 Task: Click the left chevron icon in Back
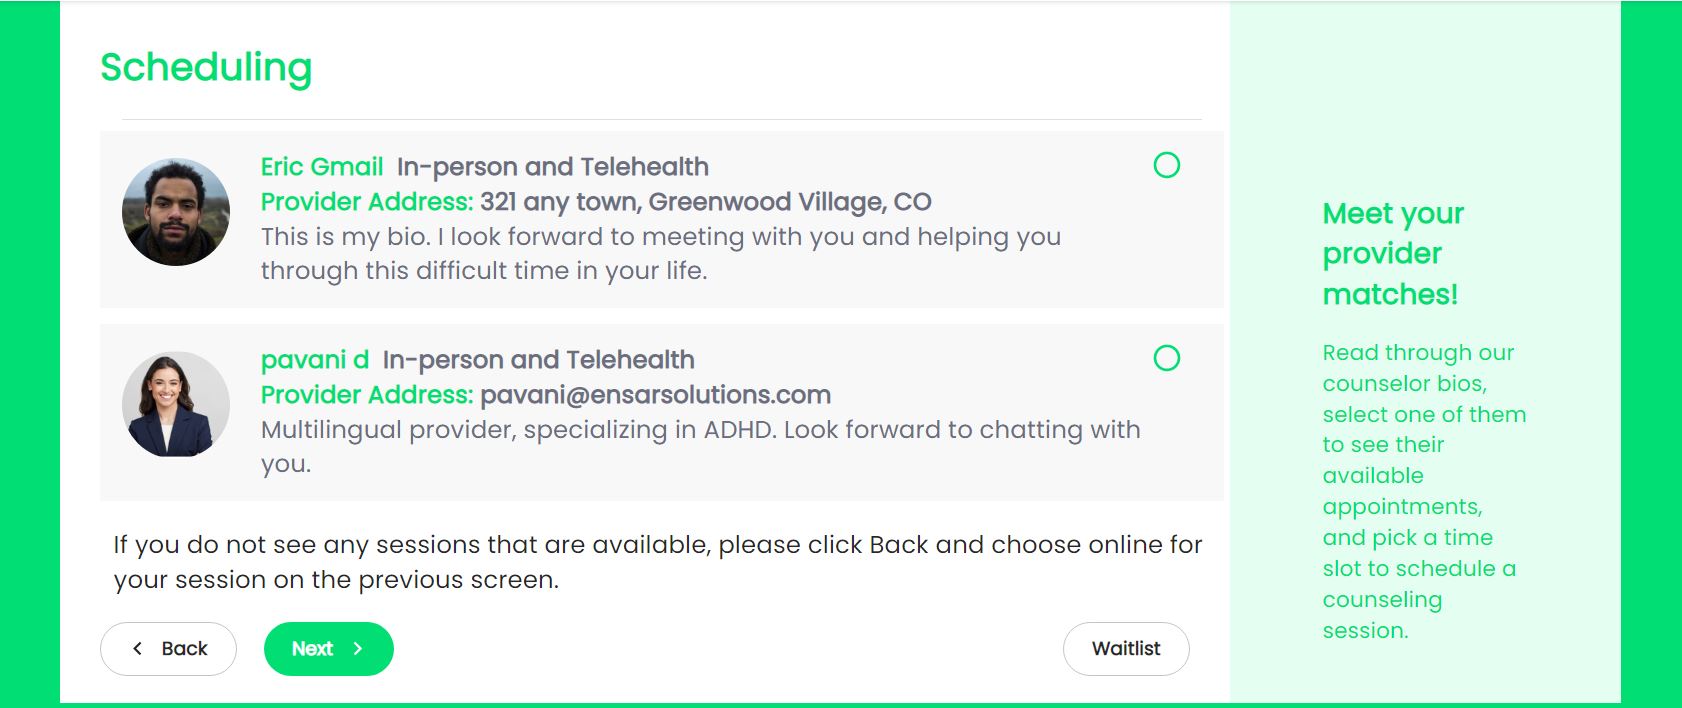point(138,649)
